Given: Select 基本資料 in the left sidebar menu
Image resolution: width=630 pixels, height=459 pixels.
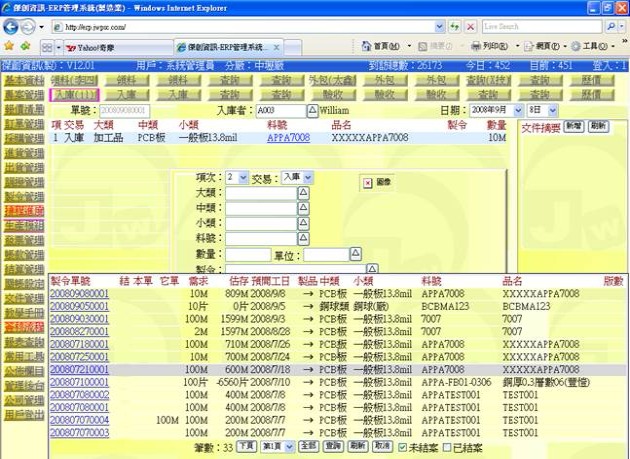Looking at the screenshot, I should click(x=23, y=80).
